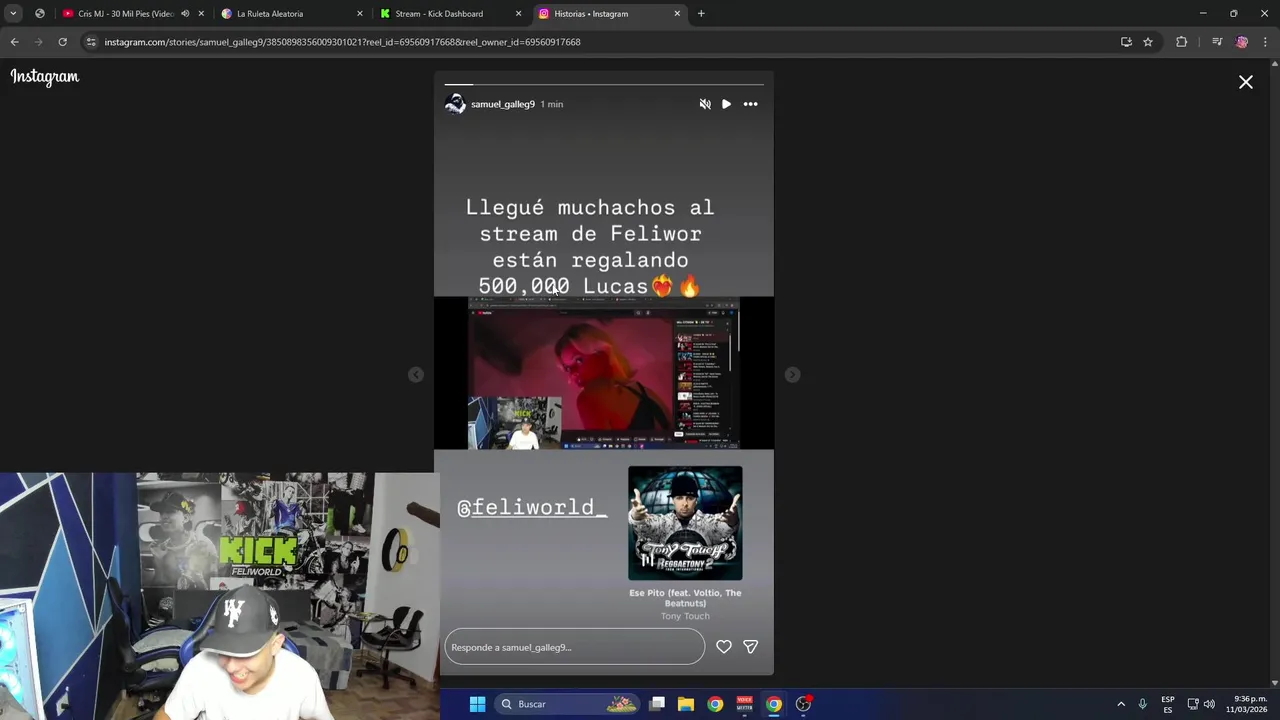Unmute the Instagram story audio
The image size is (1280, 720).
(705, 104)
